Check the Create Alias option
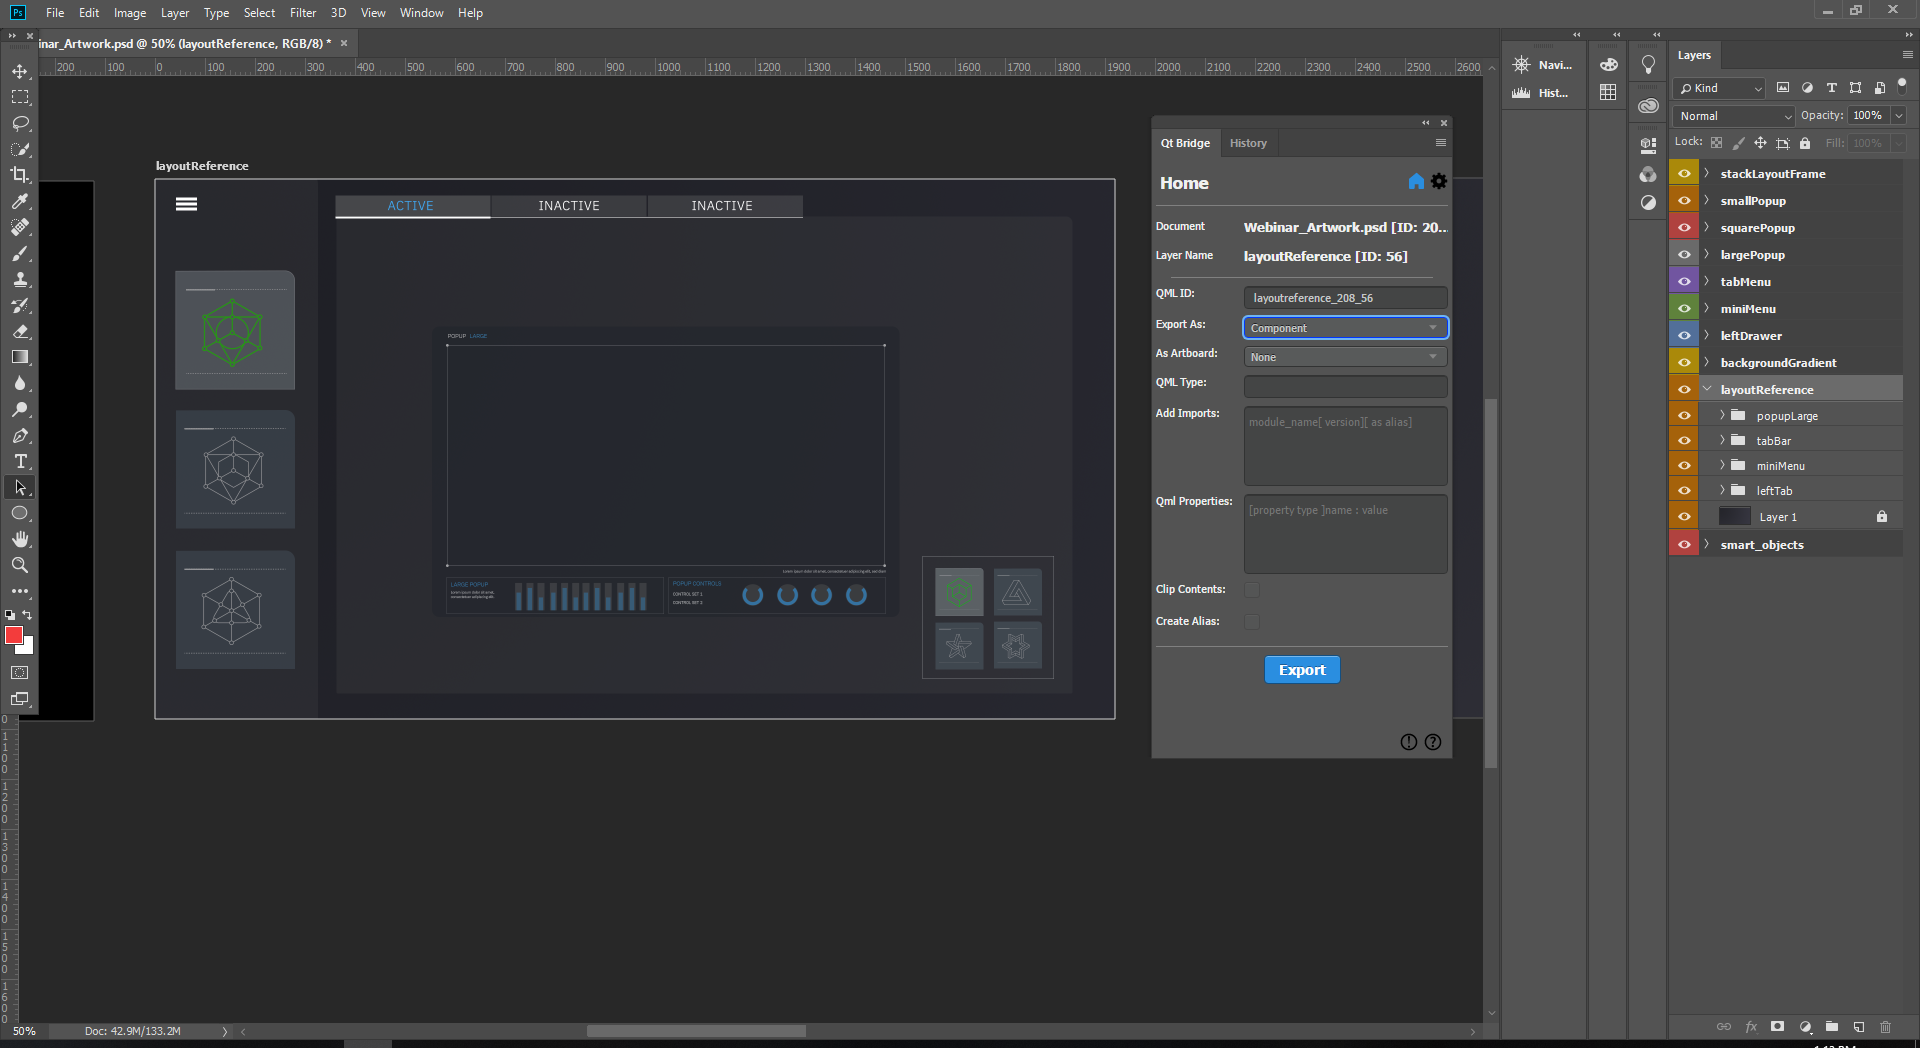Viewport: 1920px width, 1048px height. coord(1251,621)
